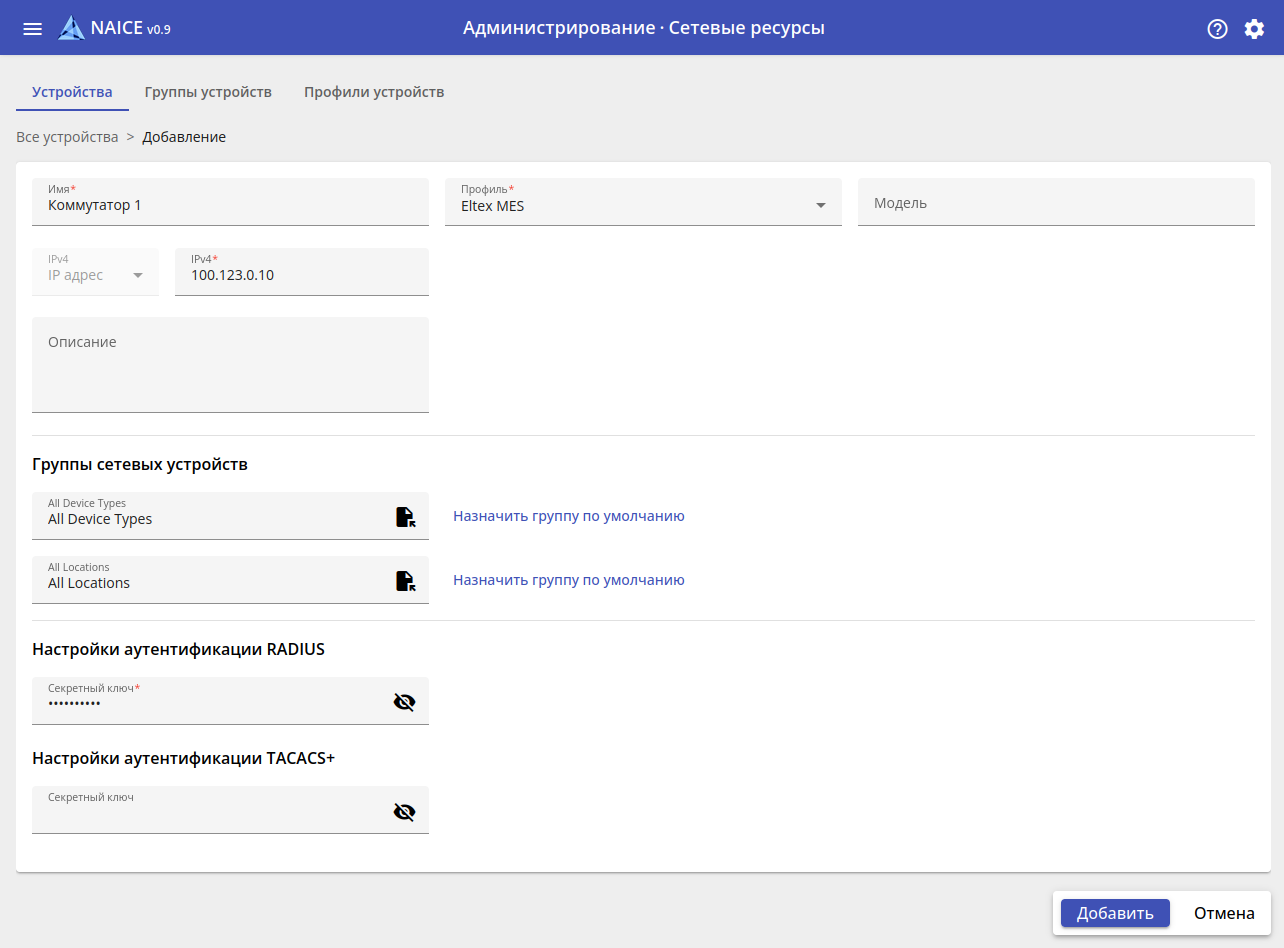This screenshot has width=1284, height=948.
Task: Click group picker icon in All Device Types
Action: (x=405, y=517)
